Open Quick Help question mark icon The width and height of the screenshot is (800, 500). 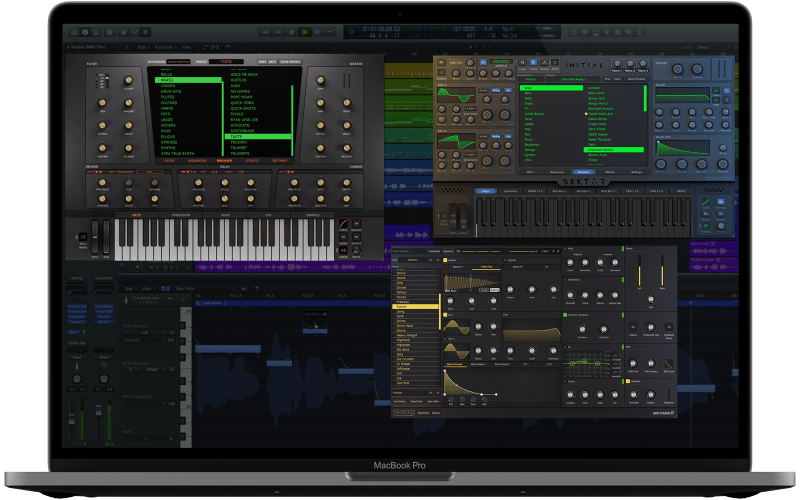(x=109, y=32)
